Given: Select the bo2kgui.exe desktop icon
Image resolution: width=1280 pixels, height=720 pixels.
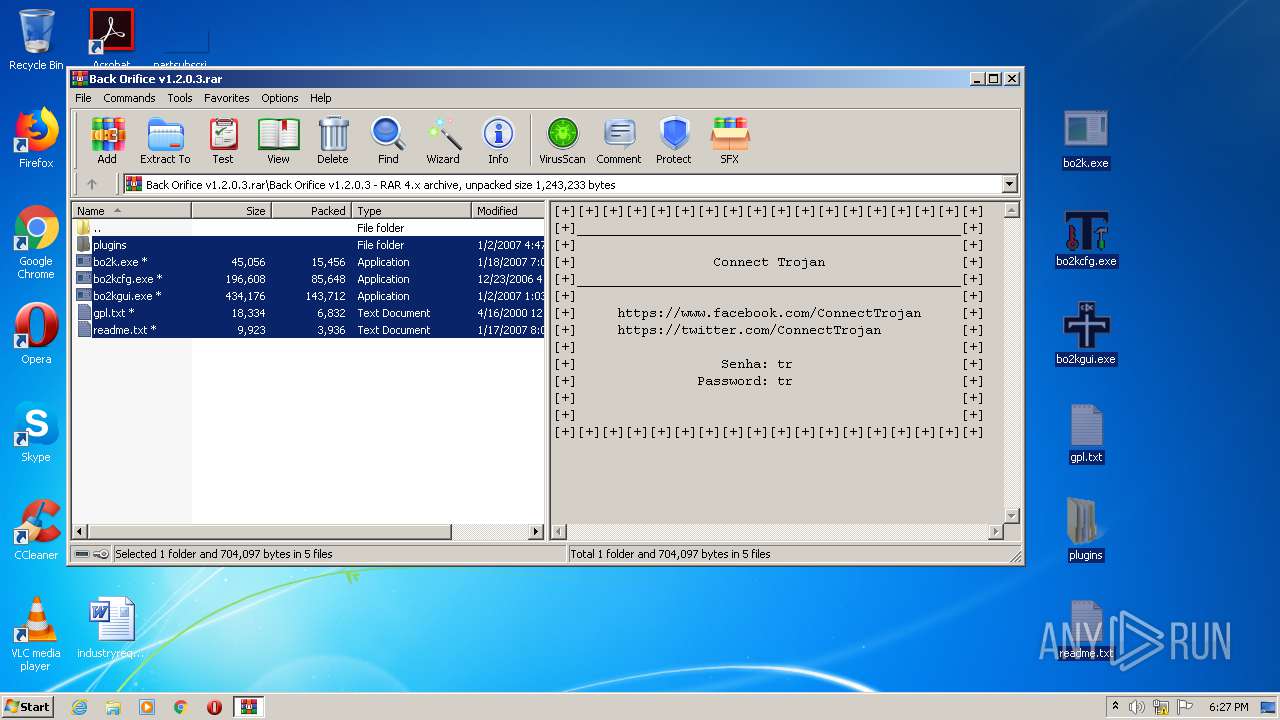Looking at the screenshot, I should pyautogui.click(x=1086, y=335).
